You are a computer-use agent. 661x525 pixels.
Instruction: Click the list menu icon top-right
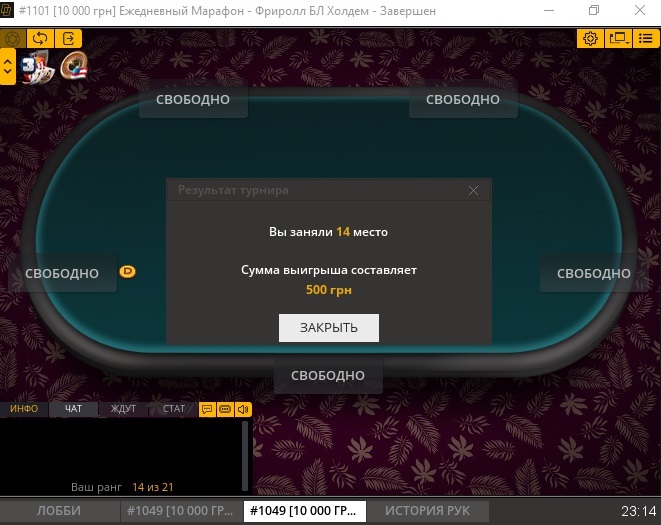coord(646,39)
